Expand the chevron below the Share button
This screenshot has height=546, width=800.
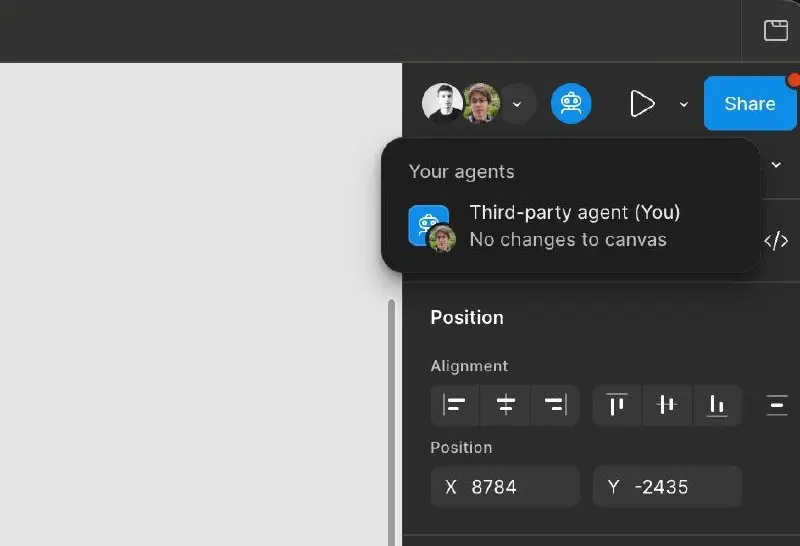tap(776, 165)
